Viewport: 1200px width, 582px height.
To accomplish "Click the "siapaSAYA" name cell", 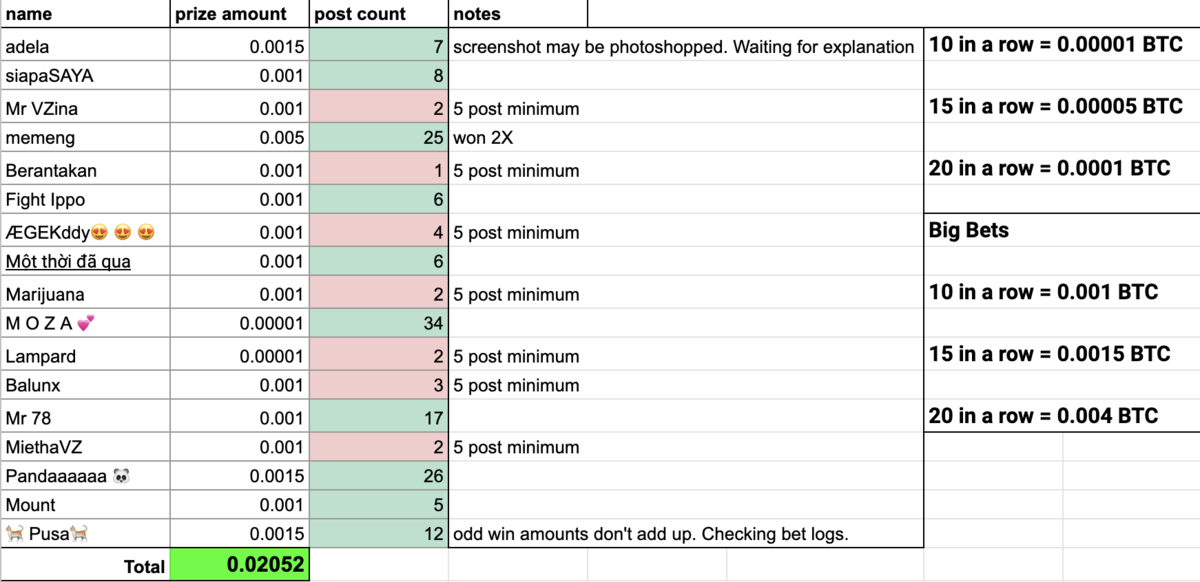I will coord(84,74).
